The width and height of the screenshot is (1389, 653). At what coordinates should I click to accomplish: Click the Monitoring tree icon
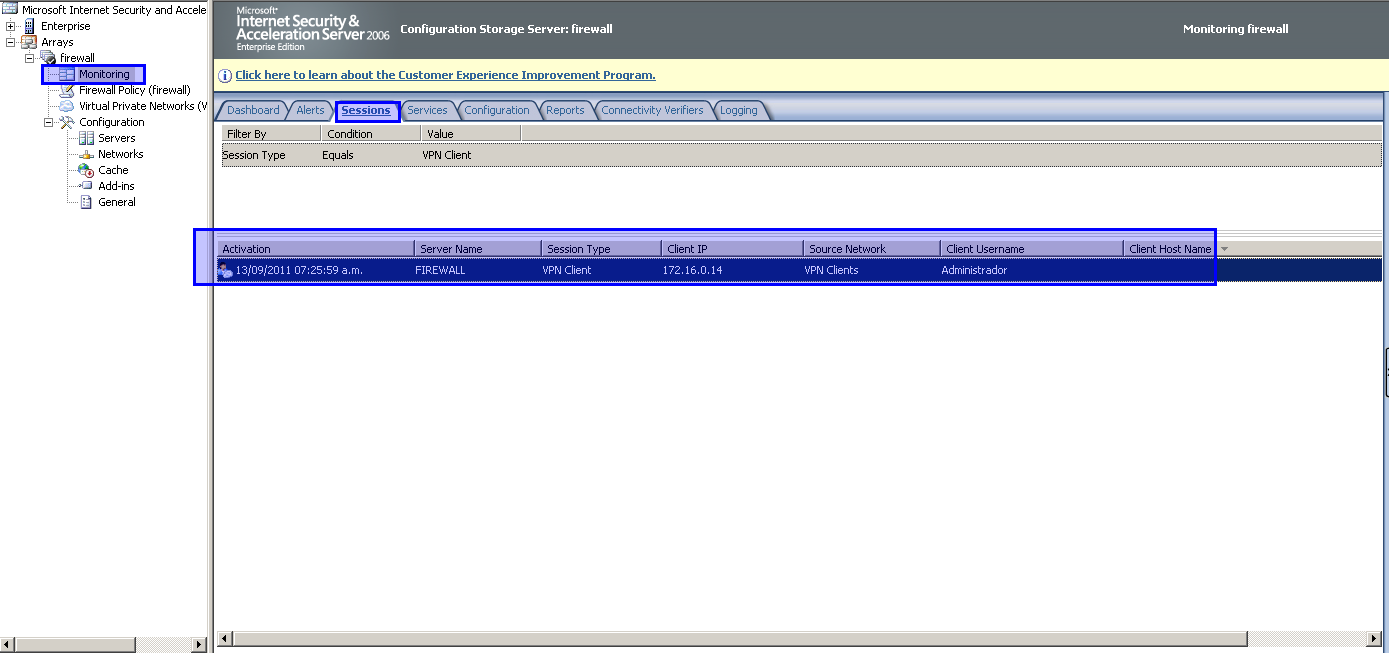[67, 74]
